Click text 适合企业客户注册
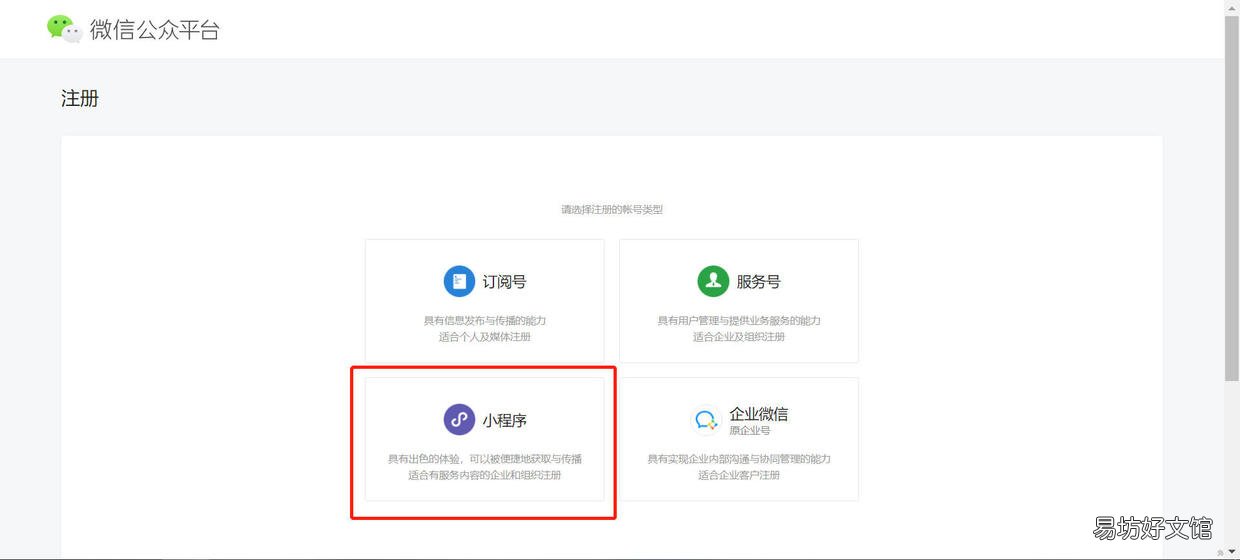Screen dimensions: 1240x560 [x=739, y=475]
